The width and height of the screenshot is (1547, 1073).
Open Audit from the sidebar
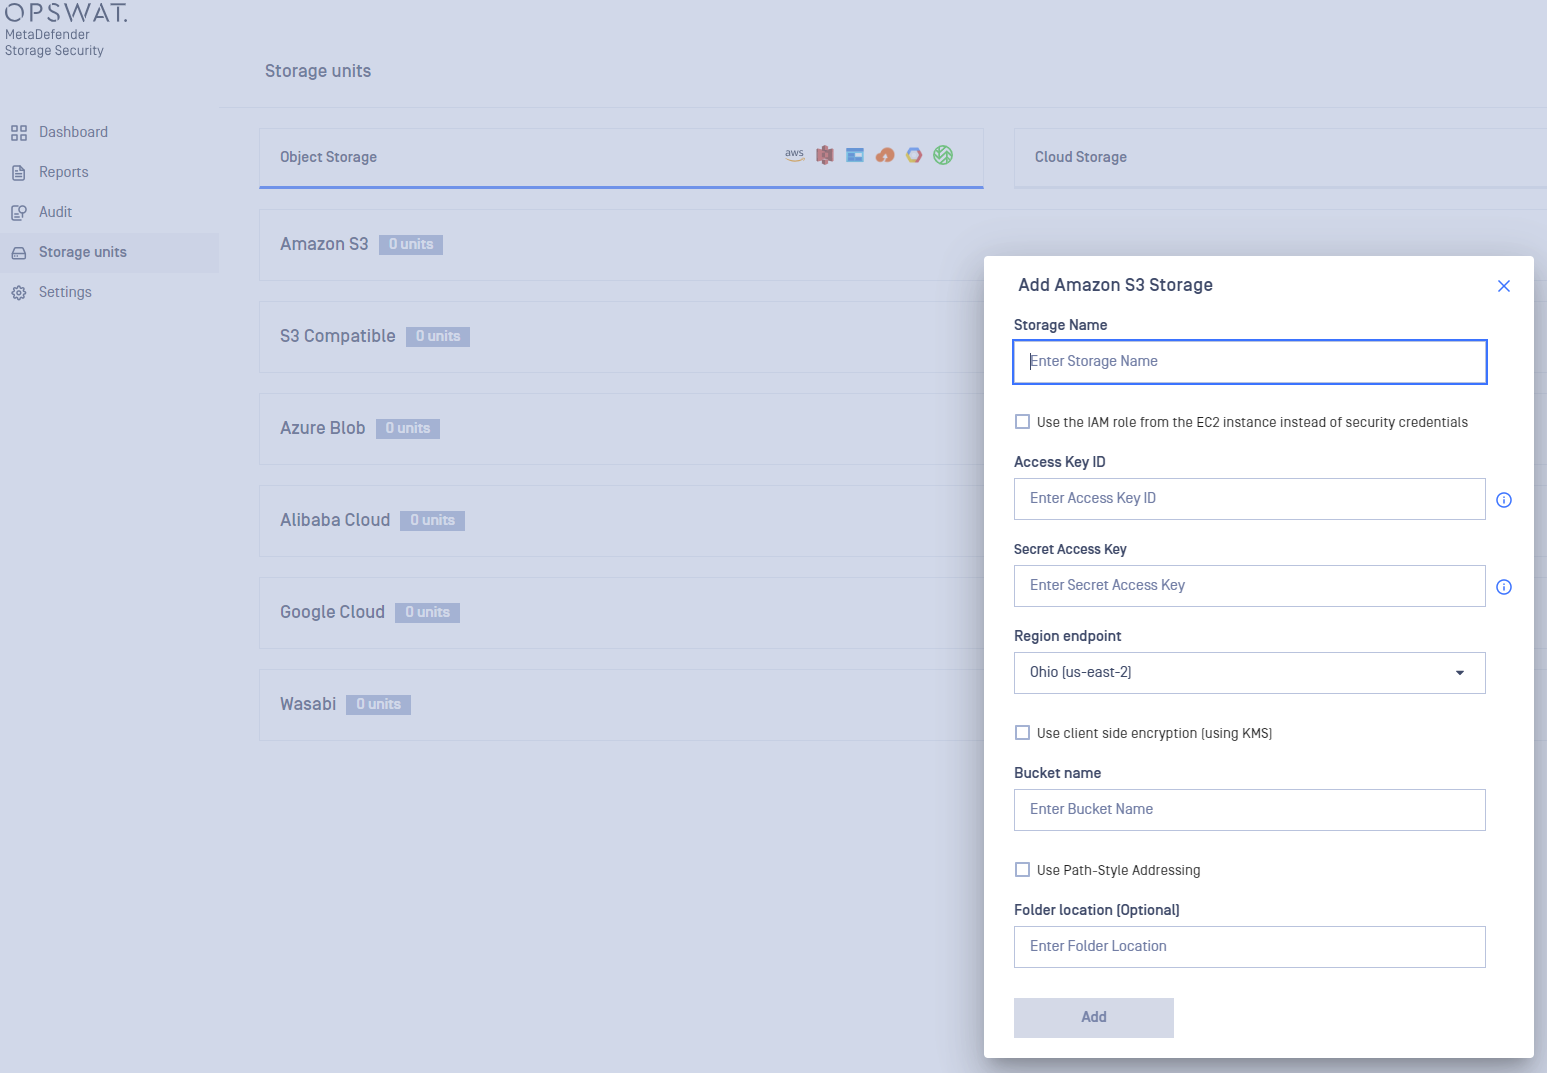109,213
